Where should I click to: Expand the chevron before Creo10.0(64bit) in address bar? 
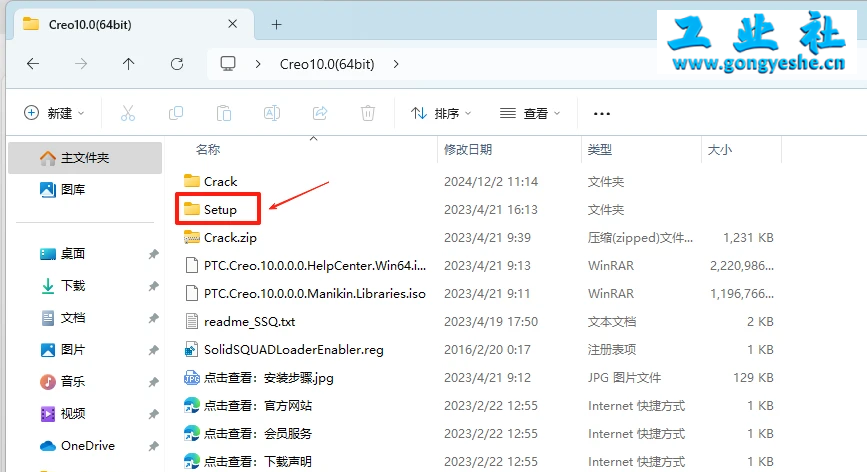(258, 64)
